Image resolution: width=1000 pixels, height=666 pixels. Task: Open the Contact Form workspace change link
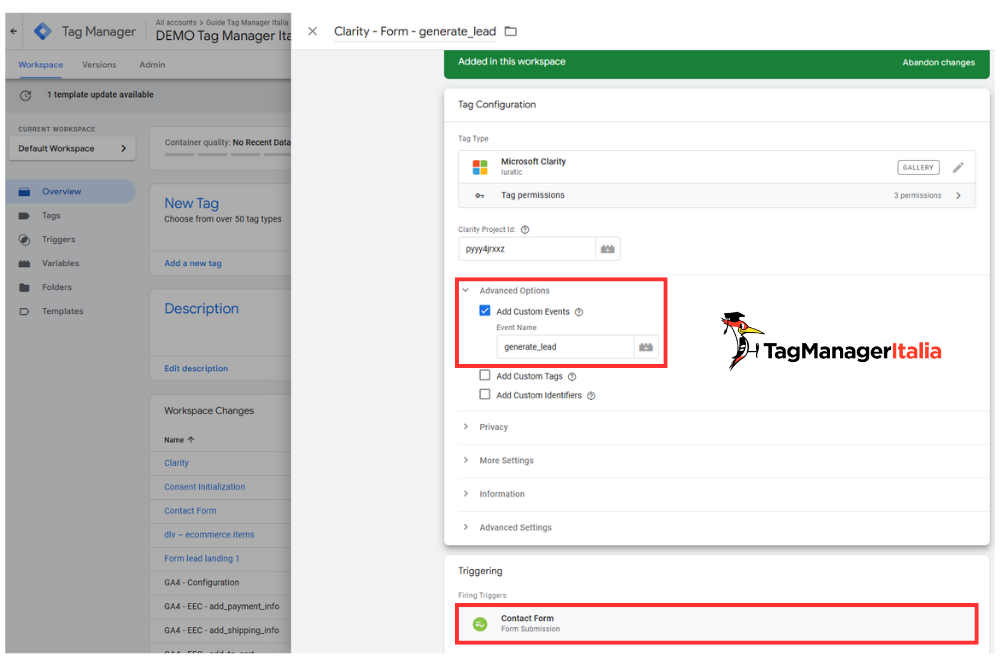coord(190,511)
